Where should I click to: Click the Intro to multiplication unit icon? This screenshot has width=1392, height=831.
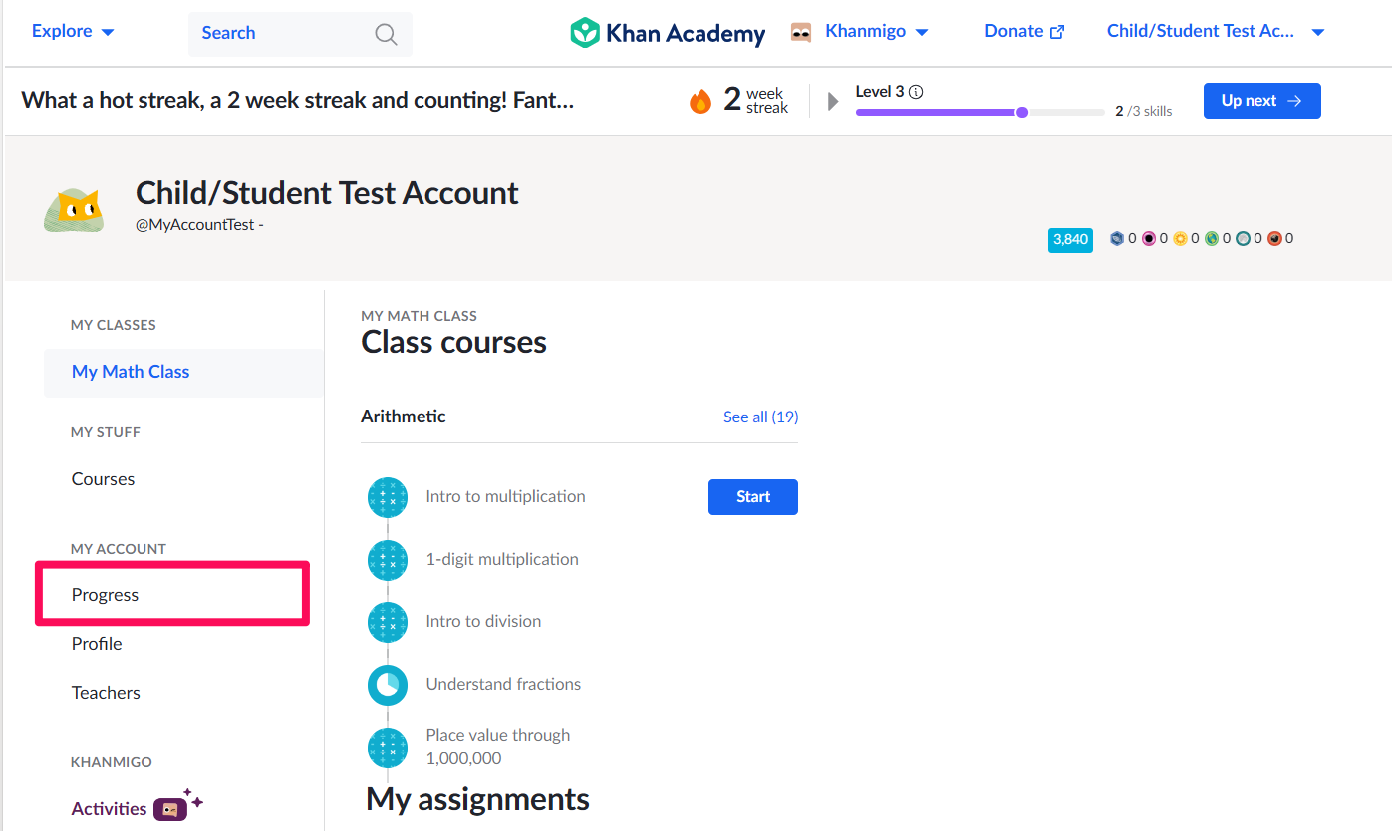tap(388, 497)
